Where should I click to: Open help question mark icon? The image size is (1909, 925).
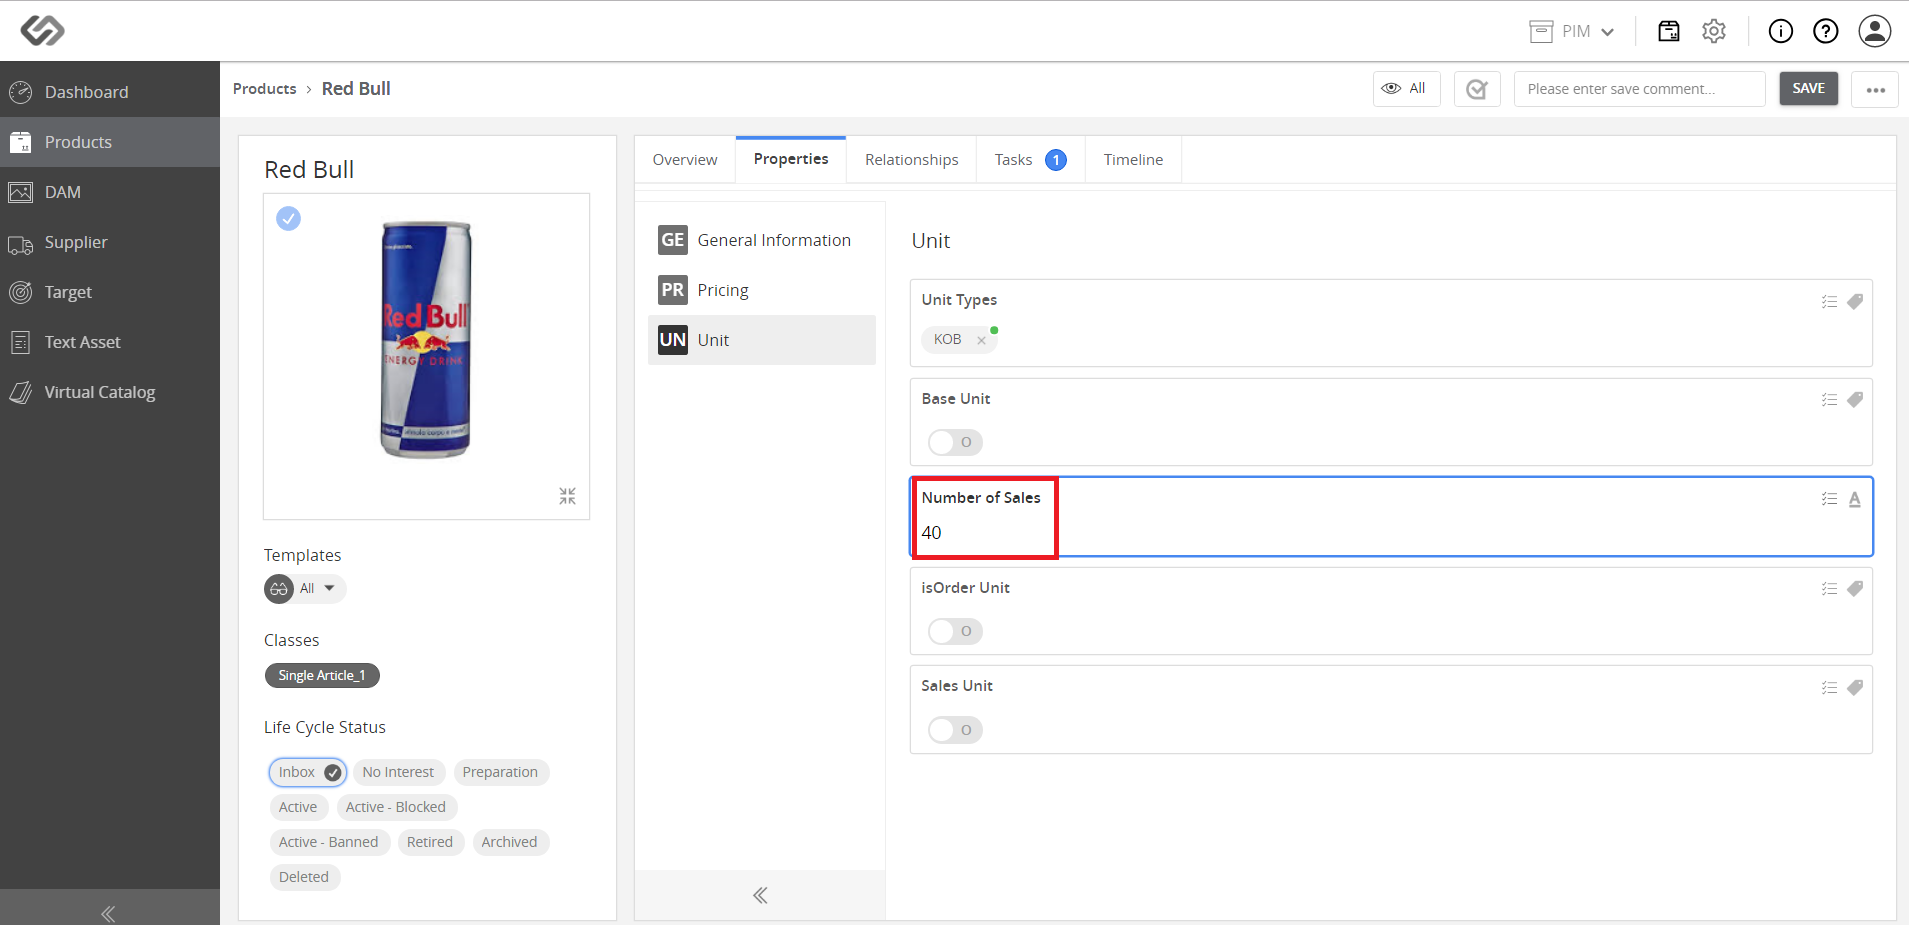coord(1826,31)
